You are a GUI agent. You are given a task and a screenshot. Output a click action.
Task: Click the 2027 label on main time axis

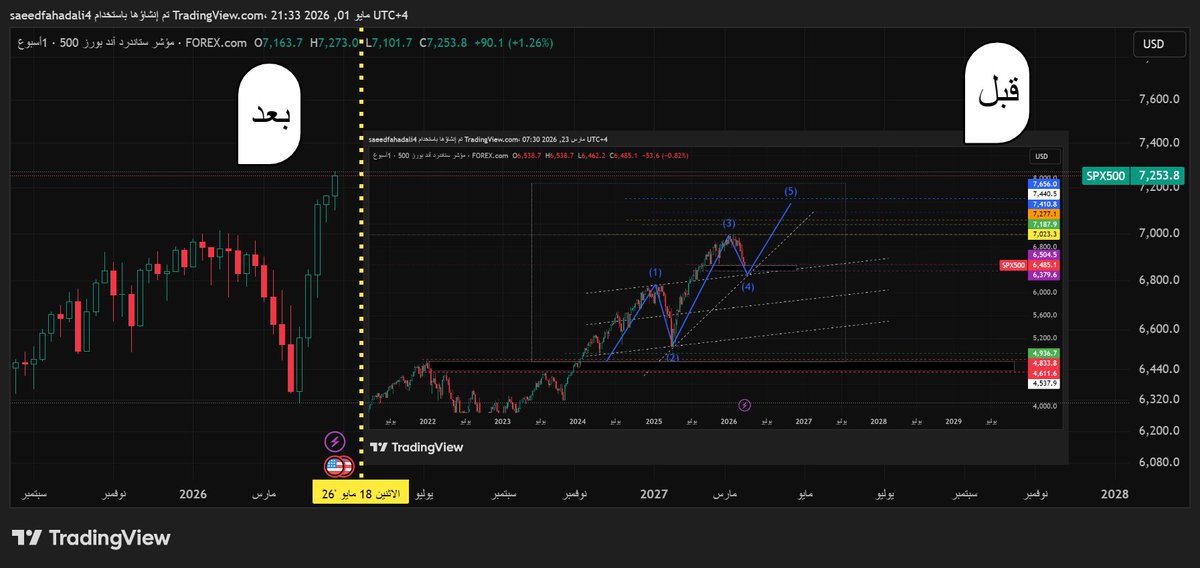pos(654,495)
